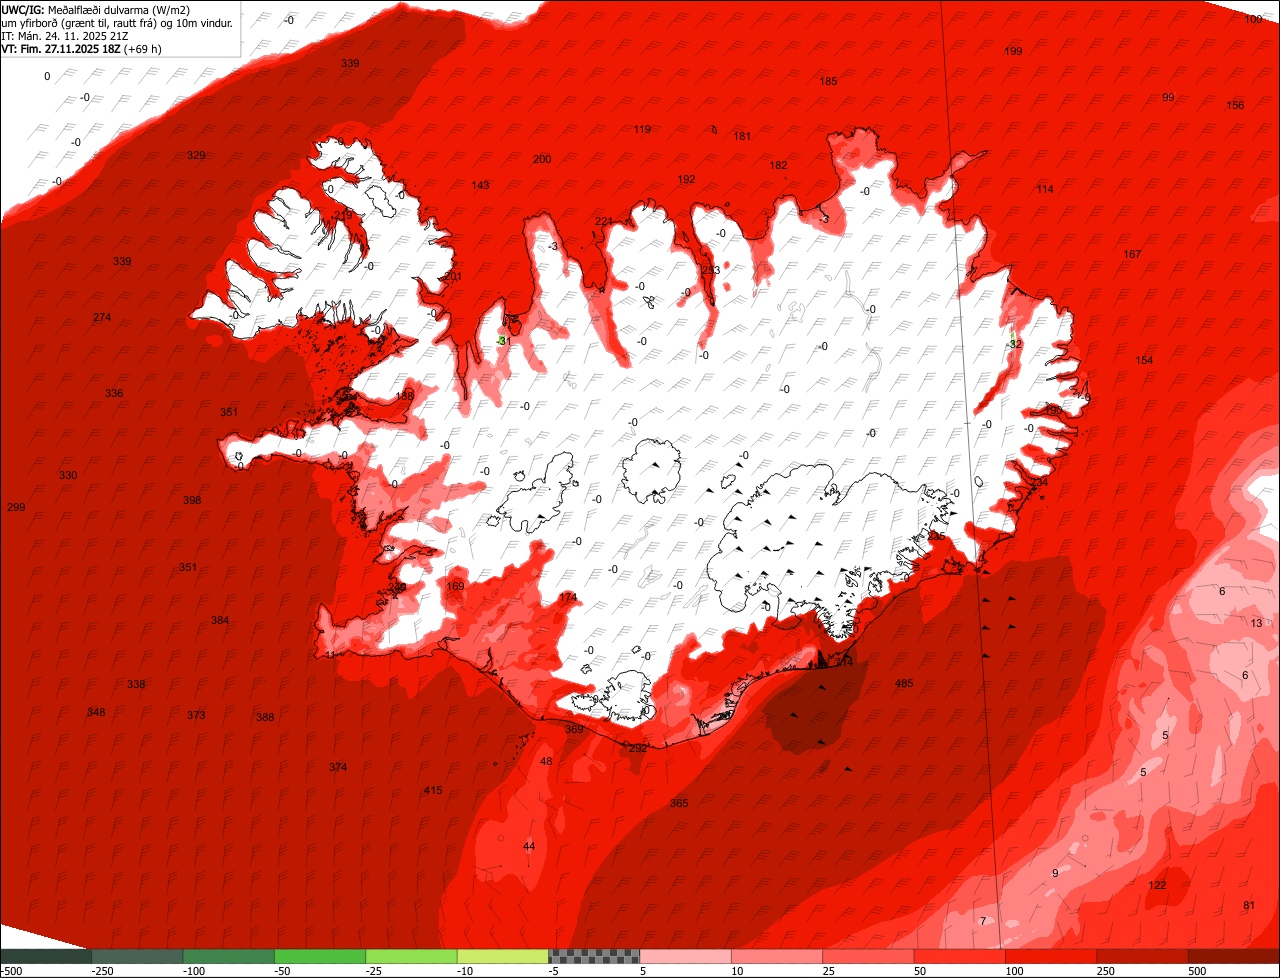Click the map value 348 in the southwest

click(x=96, y=712)
